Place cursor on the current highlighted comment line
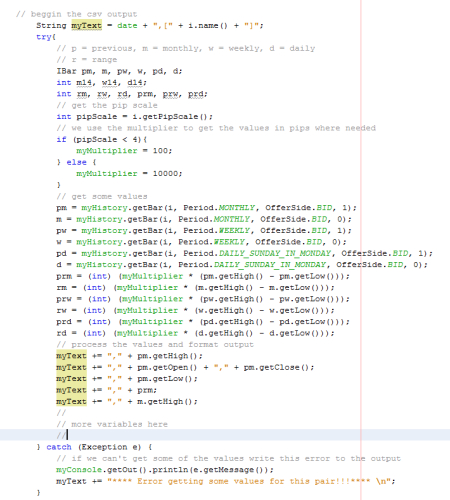The height and width of the screenshot is (500, 450). pos(225,435)
